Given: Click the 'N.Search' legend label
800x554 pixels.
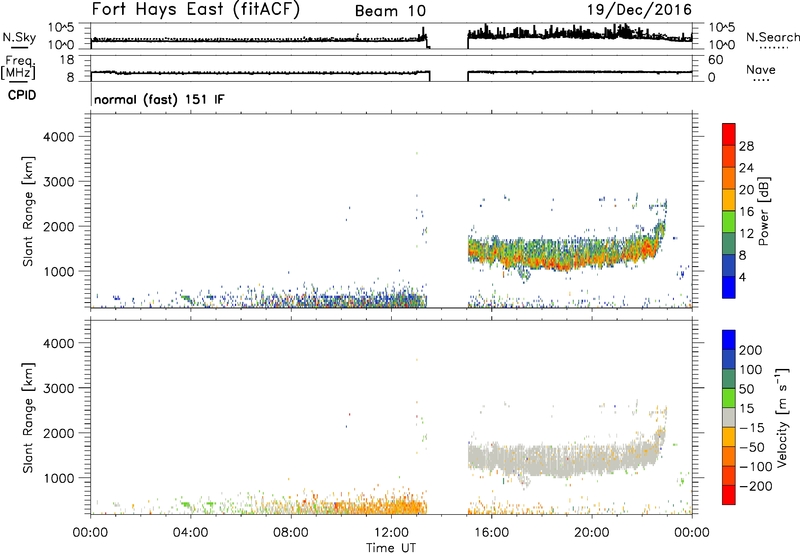Looking at the screenshot, I should coord(772,37).
